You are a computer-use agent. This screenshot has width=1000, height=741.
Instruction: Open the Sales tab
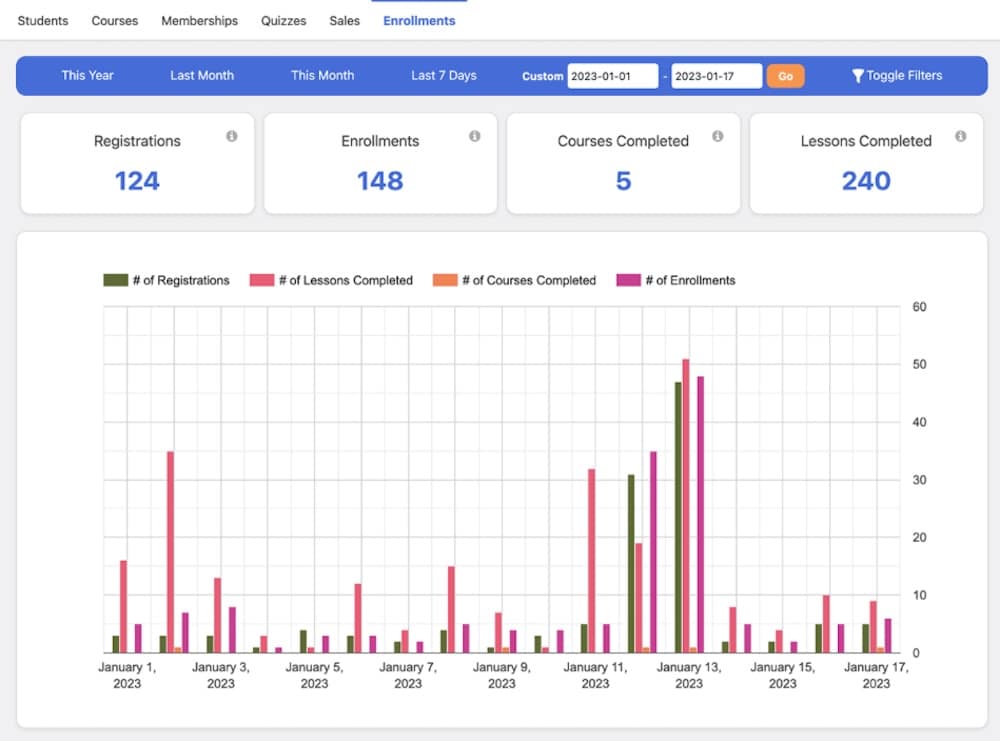click(344, 20)
